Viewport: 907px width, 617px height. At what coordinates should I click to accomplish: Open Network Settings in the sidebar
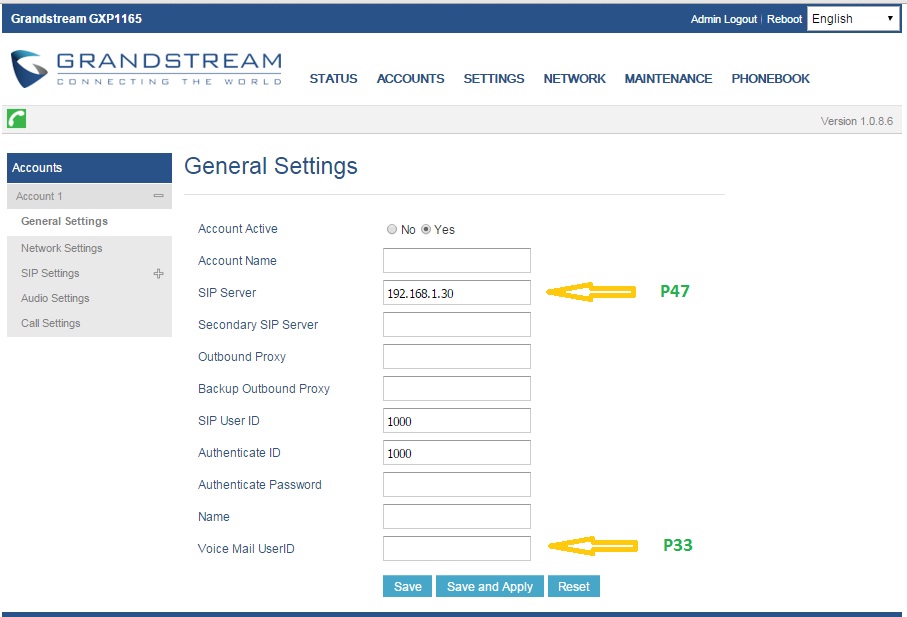[61, 248]
